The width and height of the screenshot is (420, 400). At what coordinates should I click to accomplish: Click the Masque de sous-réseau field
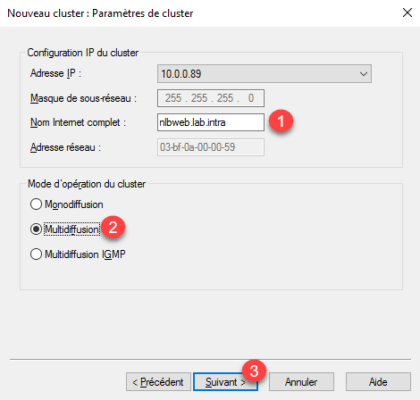point(211,98)
